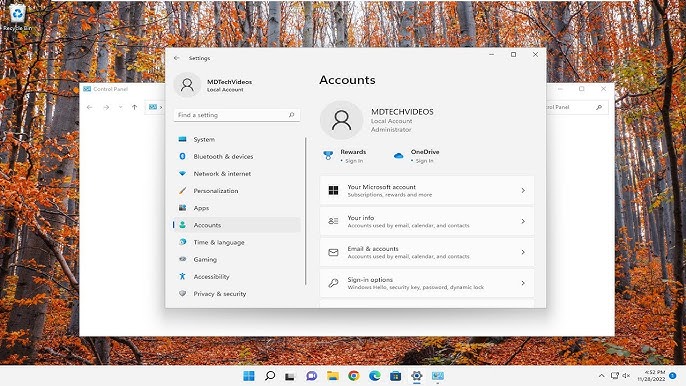Select Bluetooth & devices in sidebar

[237, 156]
